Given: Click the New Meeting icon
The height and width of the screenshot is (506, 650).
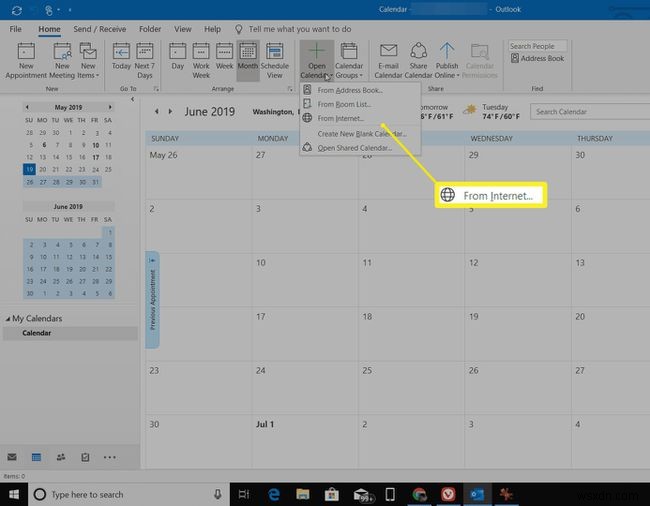Looking at the screenshot, I should (x=62, y=60).
